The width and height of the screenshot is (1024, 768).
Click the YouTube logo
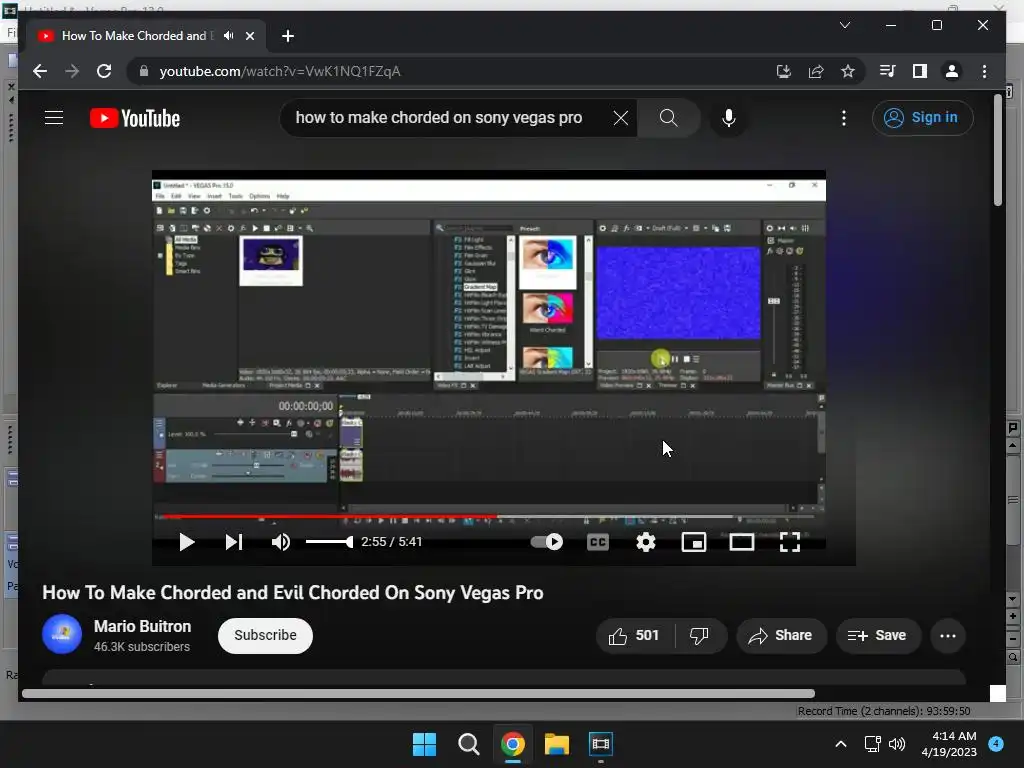point(135,118)
